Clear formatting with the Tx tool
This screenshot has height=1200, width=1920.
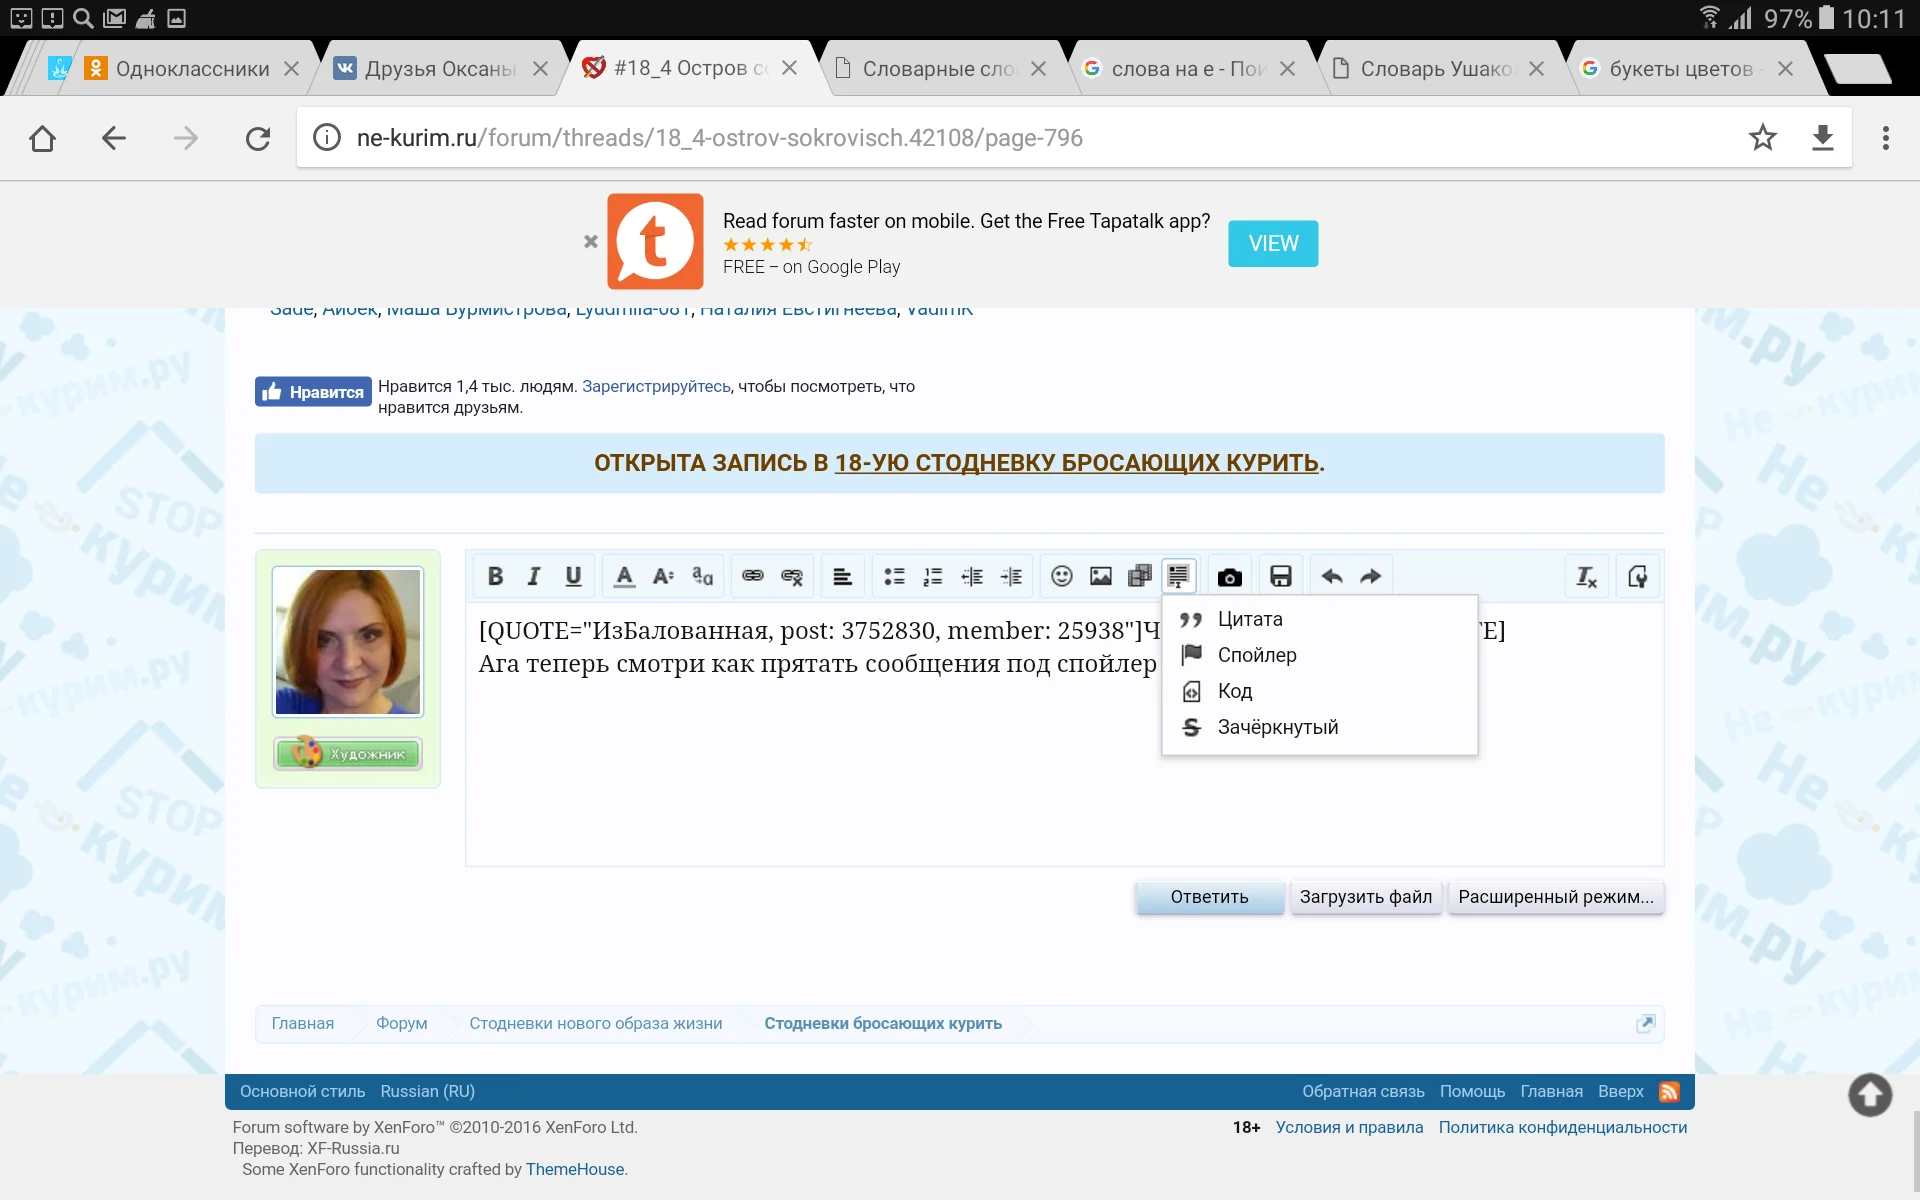1585,576
